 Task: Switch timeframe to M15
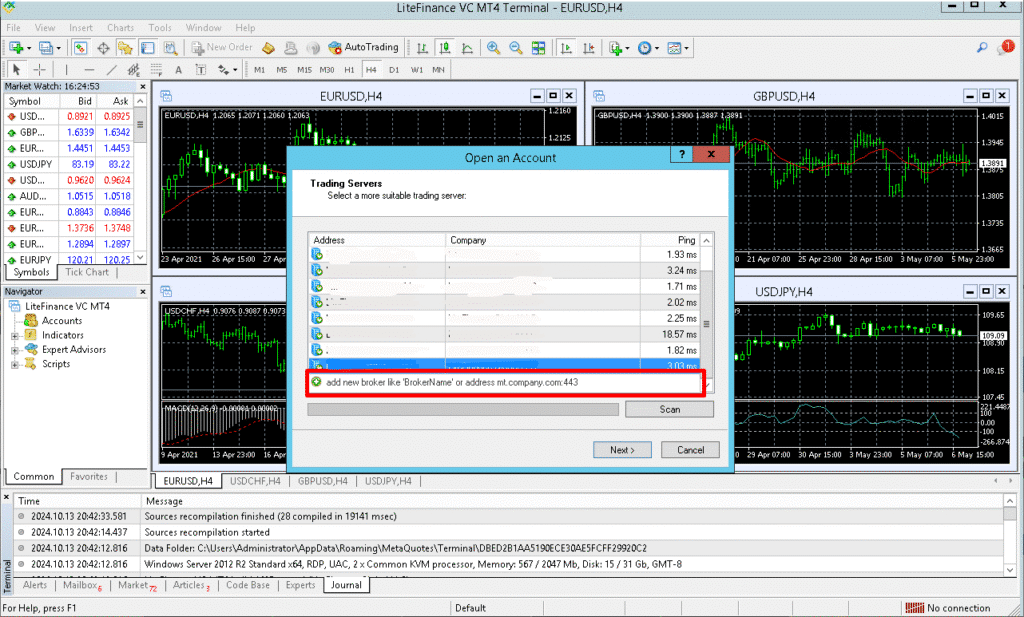(304, 69)
